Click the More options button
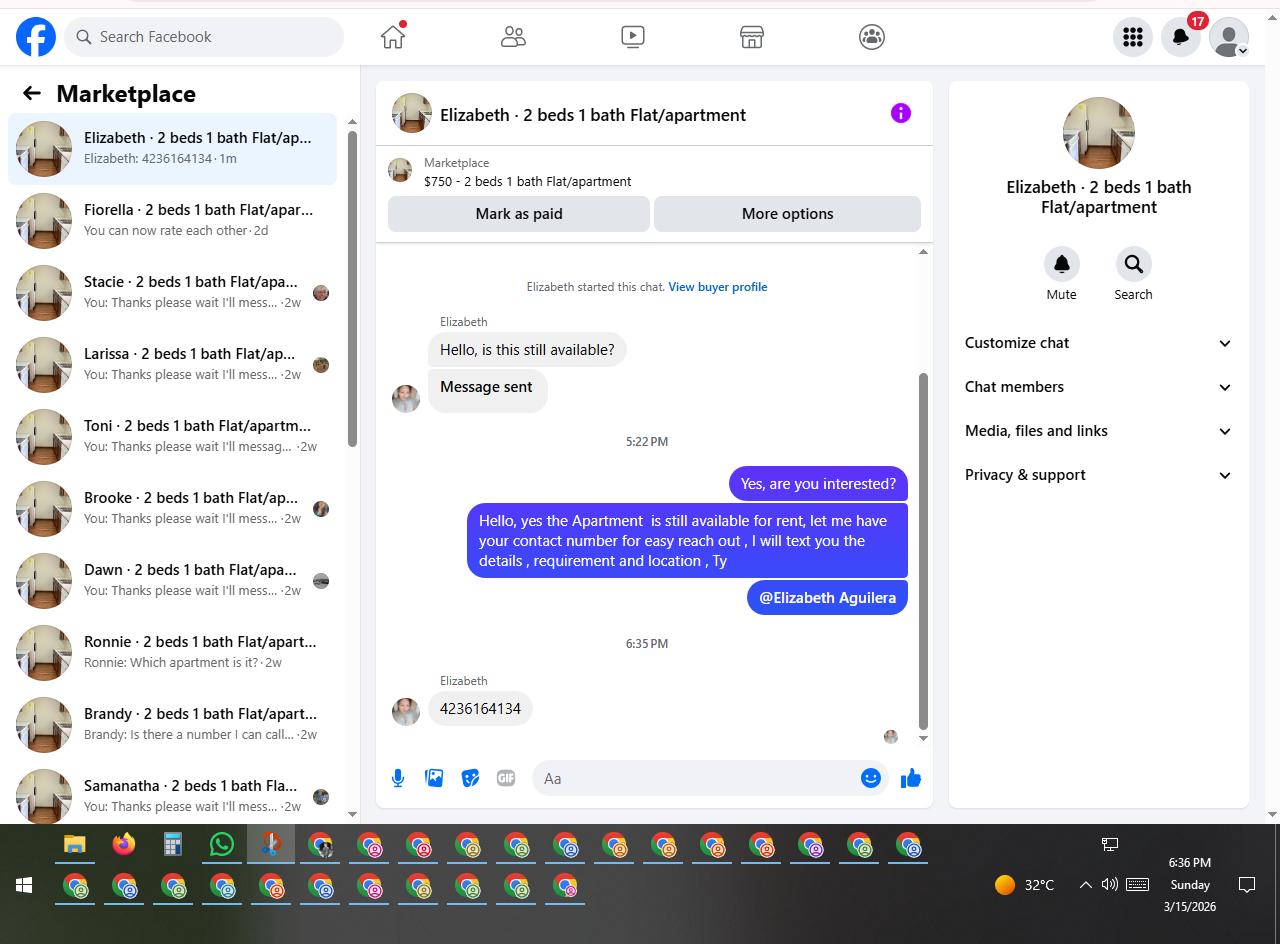This screenshot has height=944, width=1280. coord(788,214)
